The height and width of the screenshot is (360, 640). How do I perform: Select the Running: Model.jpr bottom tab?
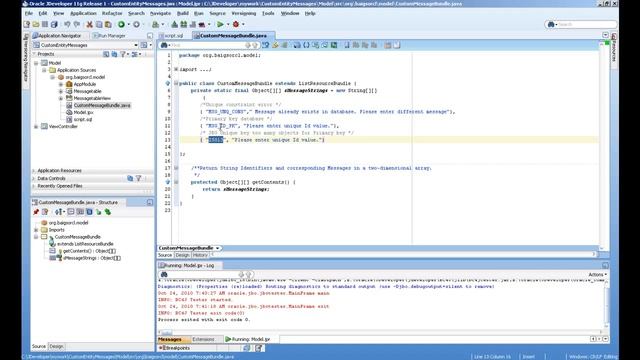pos(248,339)
